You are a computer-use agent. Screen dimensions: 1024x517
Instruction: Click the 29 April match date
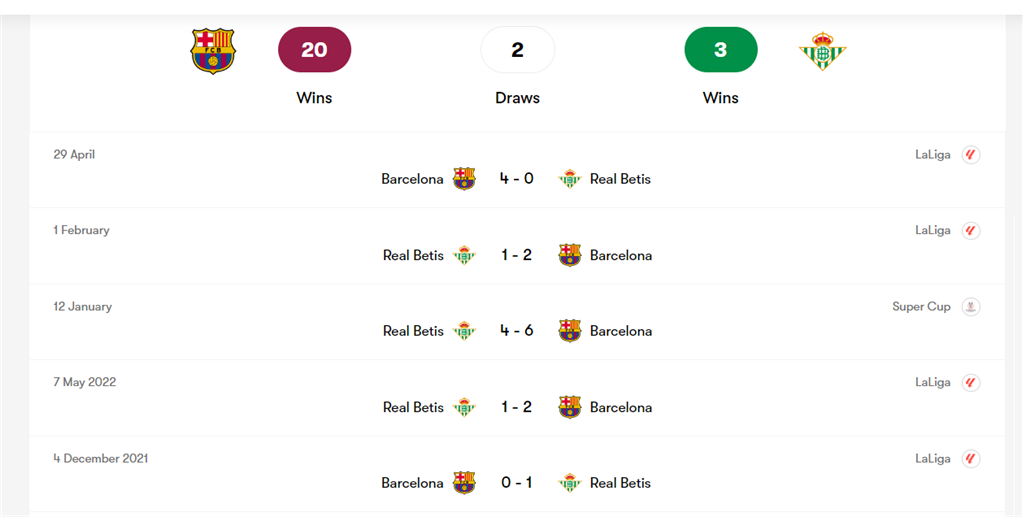(x=74, y=155)
